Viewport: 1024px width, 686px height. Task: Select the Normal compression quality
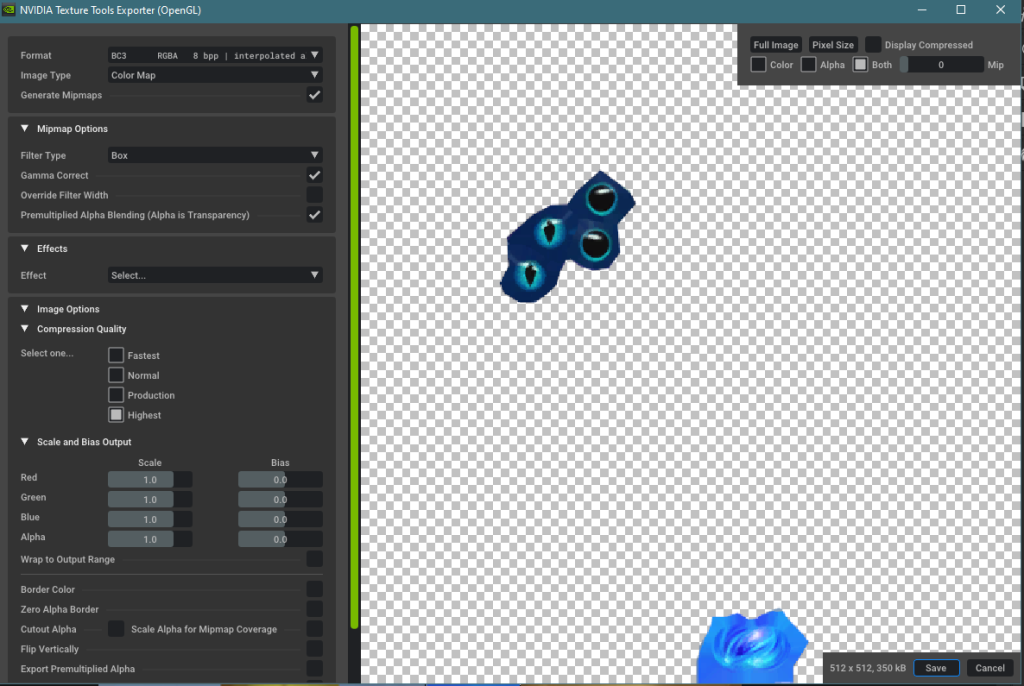(x=116, y=375)
